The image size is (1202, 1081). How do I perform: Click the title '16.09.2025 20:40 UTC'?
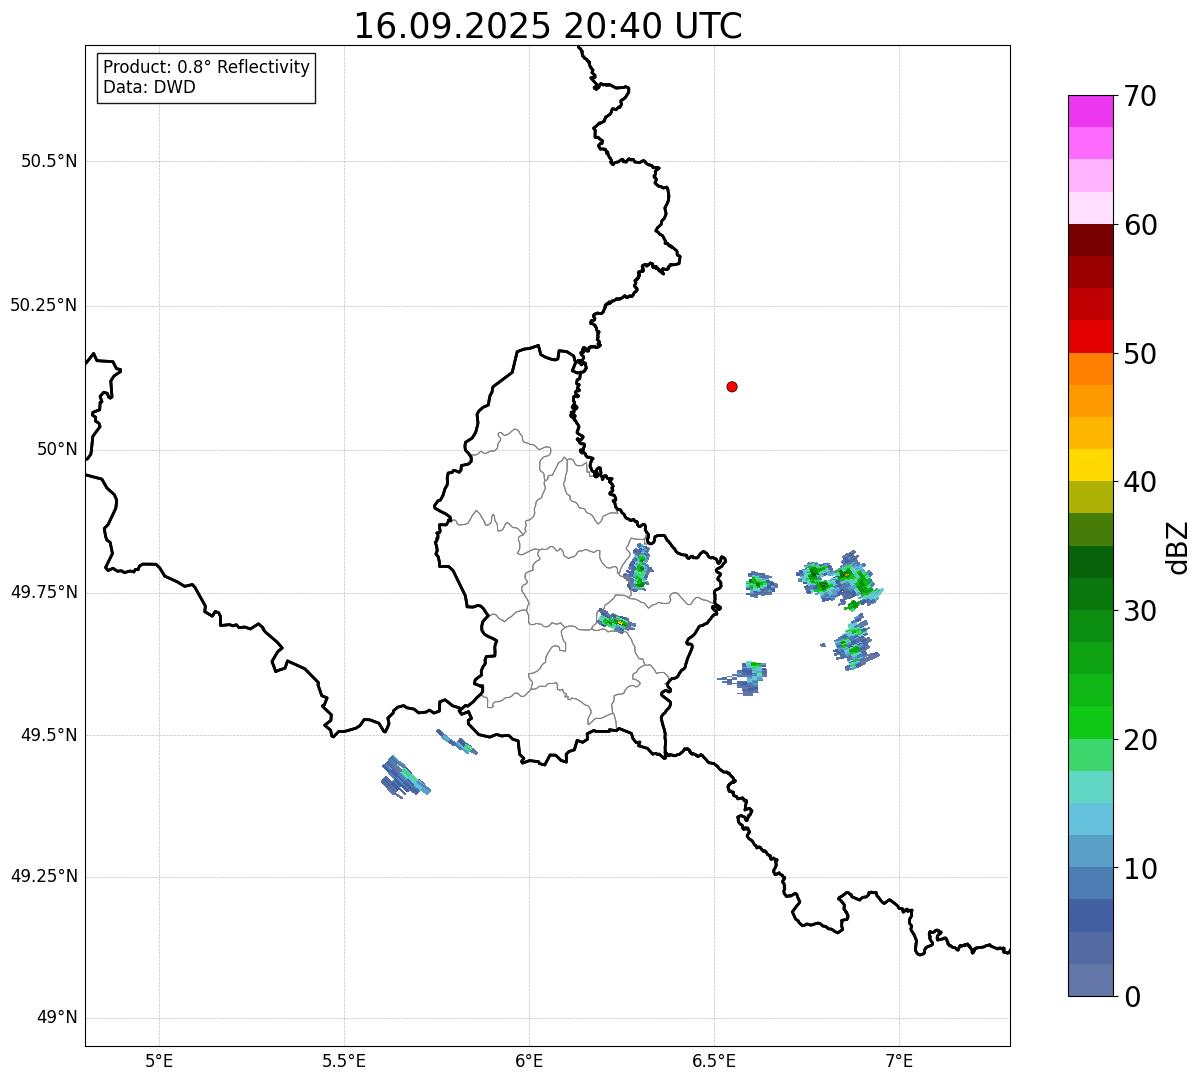[x=548, y=26]
